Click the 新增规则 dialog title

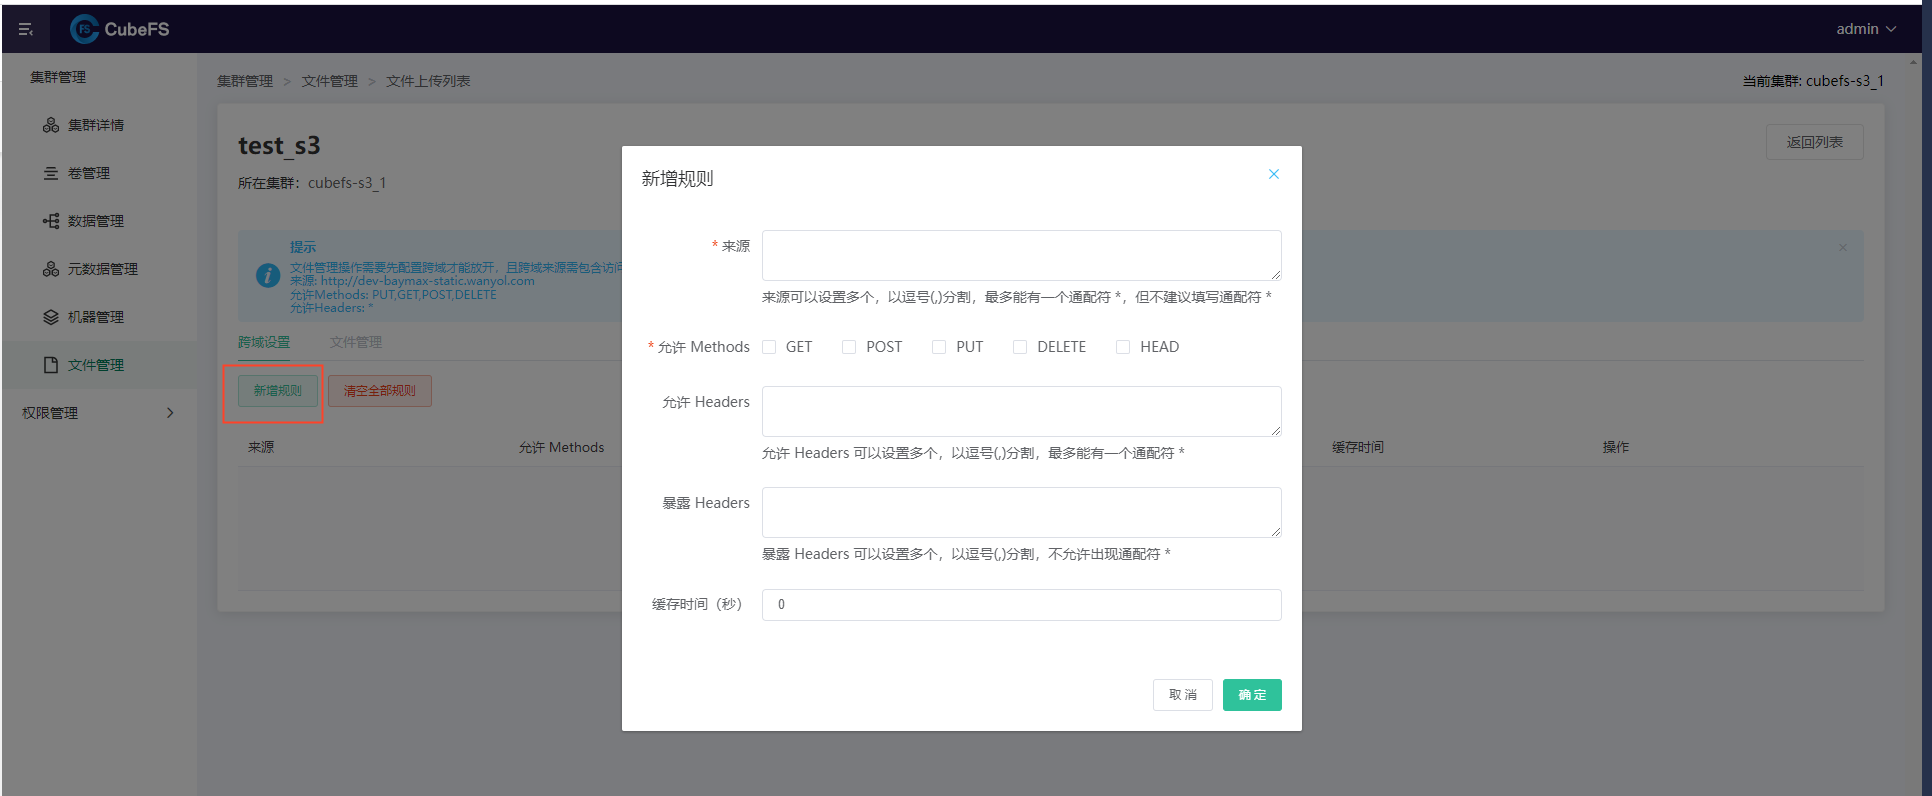coord(677,179)
